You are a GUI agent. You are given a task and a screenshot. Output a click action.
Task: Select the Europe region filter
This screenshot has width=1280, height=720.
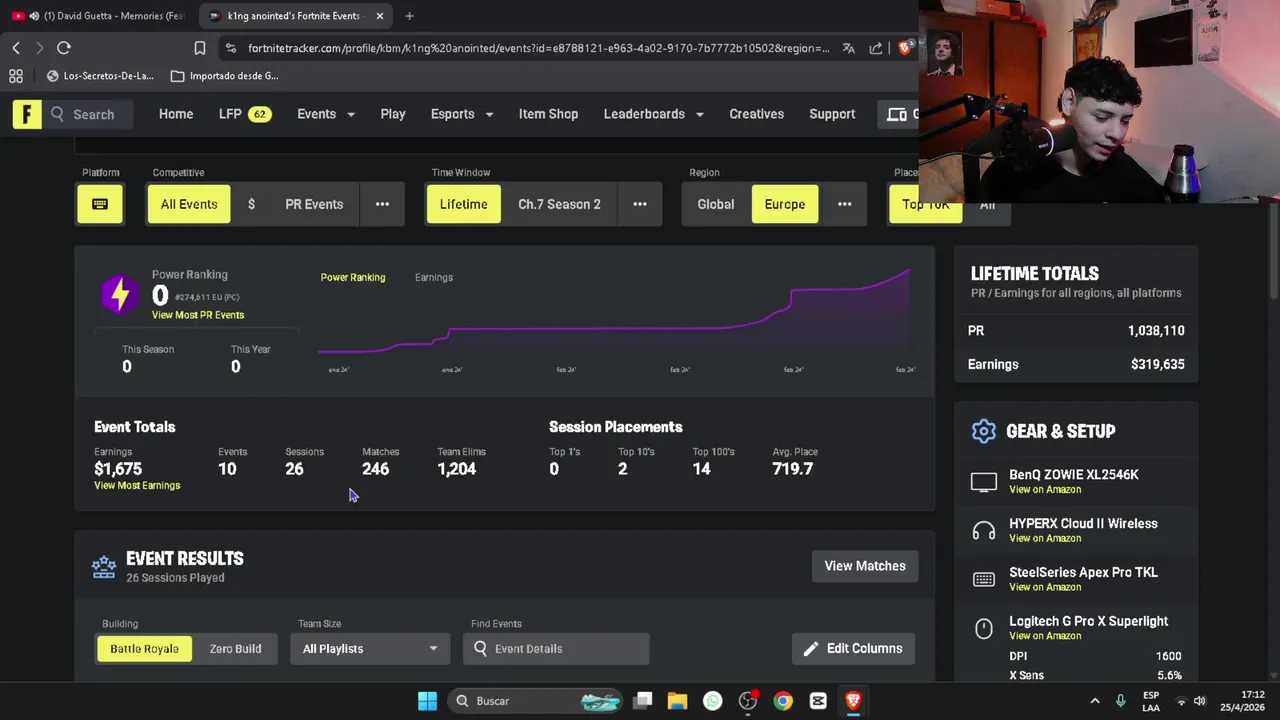(785, 204)
